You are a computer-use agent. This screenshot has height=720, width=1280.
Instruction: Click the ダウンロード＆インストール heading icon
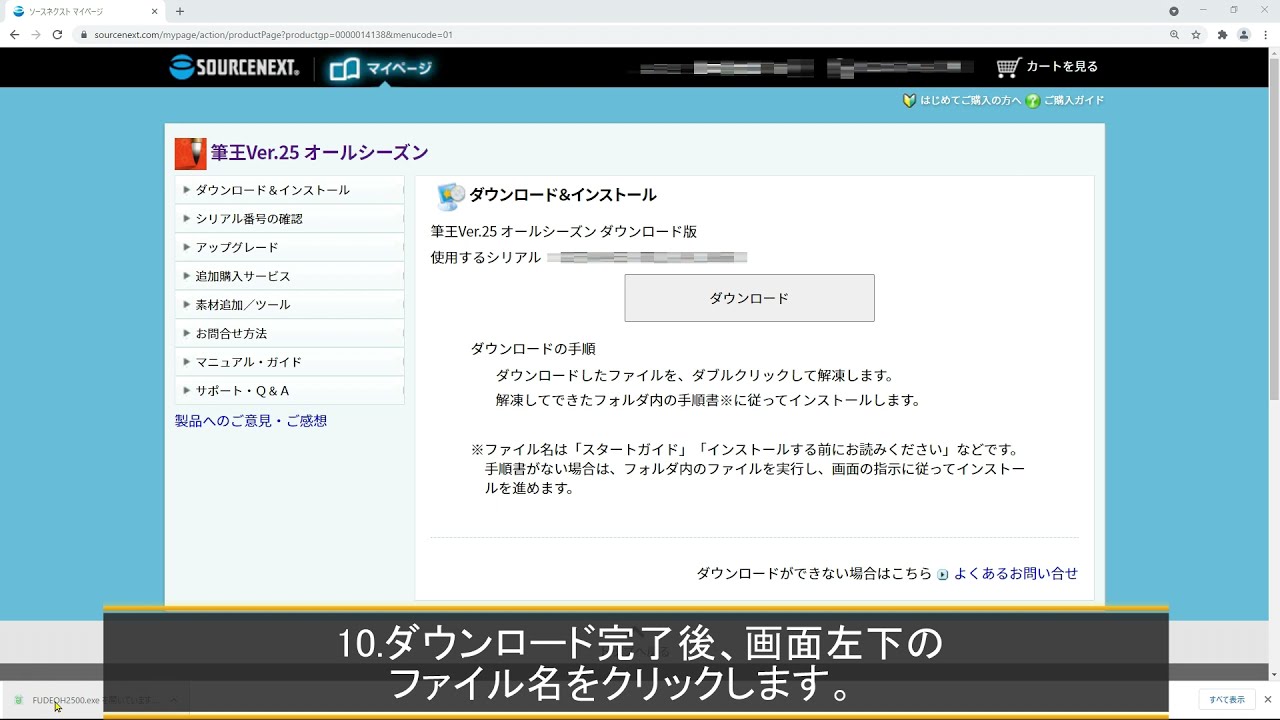coord(451,196)
